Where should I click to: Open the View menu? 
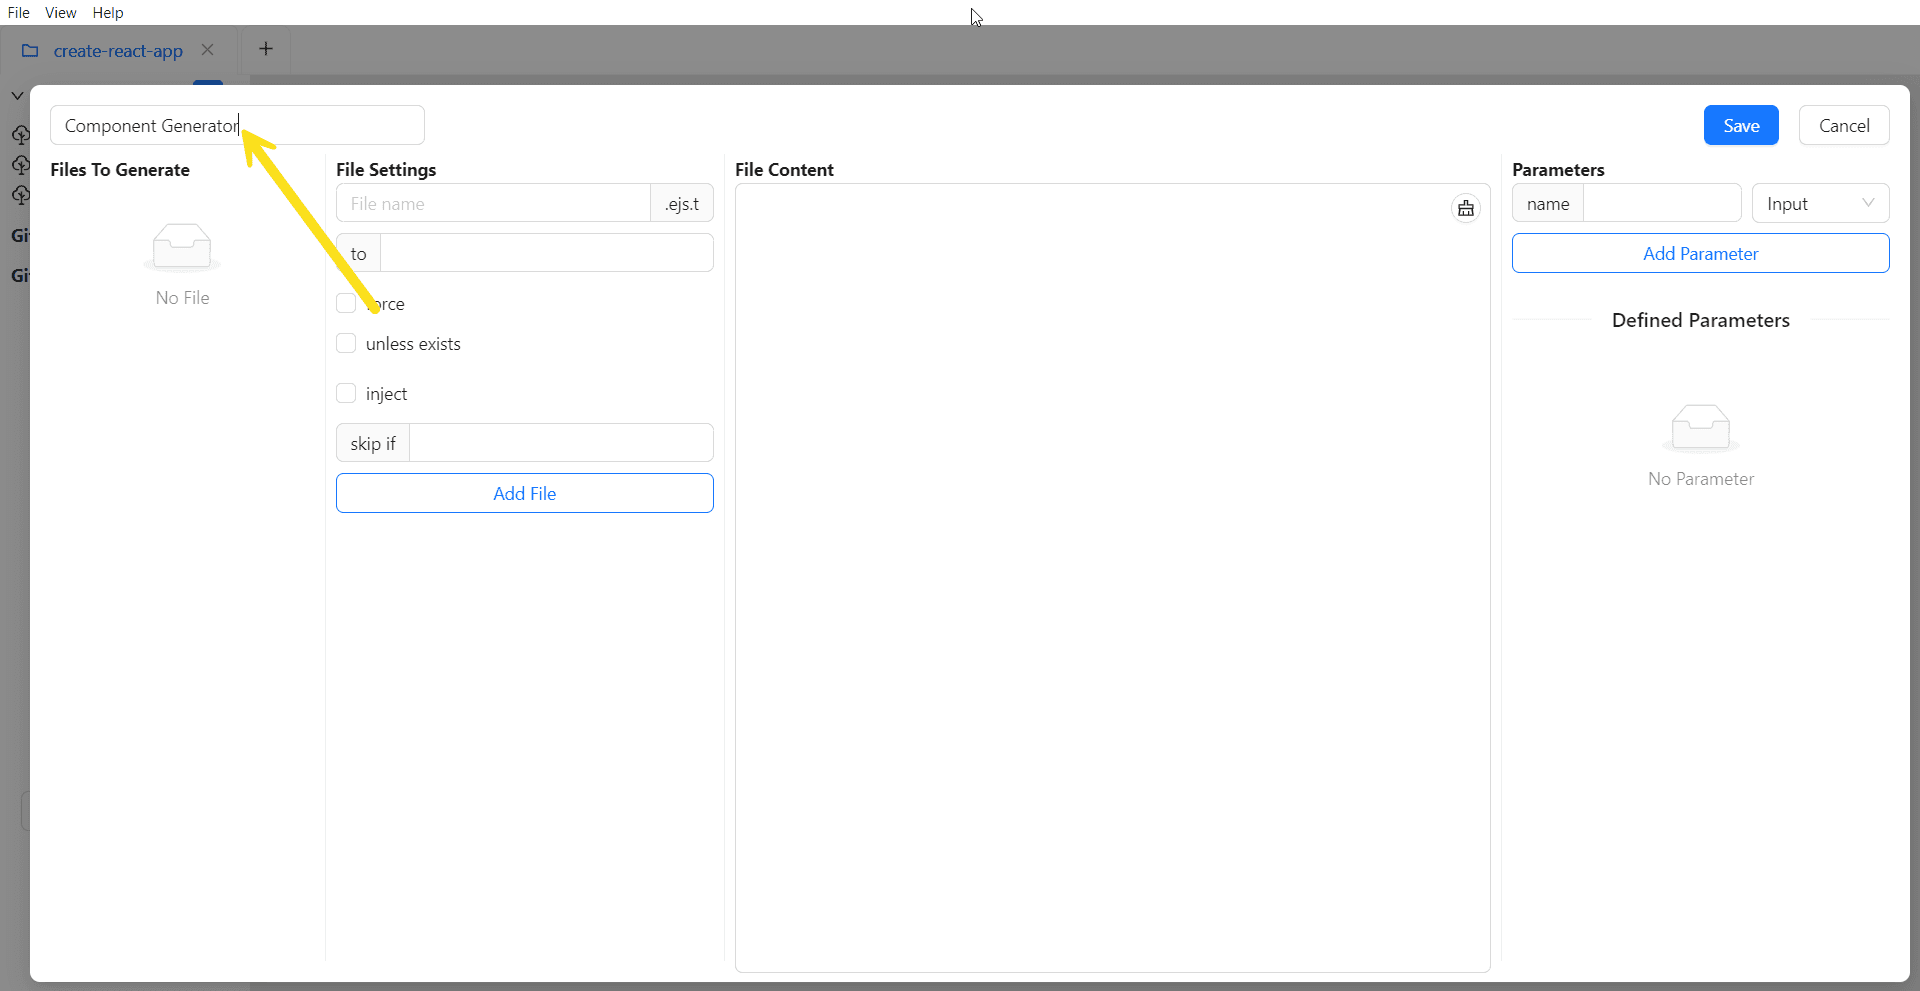pos(60,13)
